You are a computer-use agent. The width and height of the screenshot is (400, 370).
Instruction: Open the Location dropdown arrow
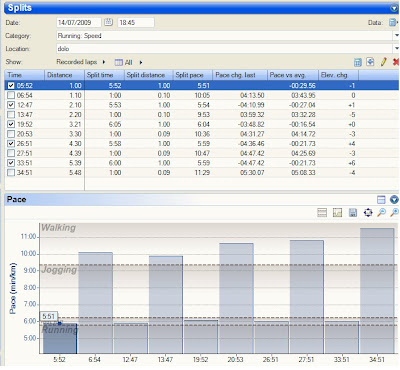(396, 48)
